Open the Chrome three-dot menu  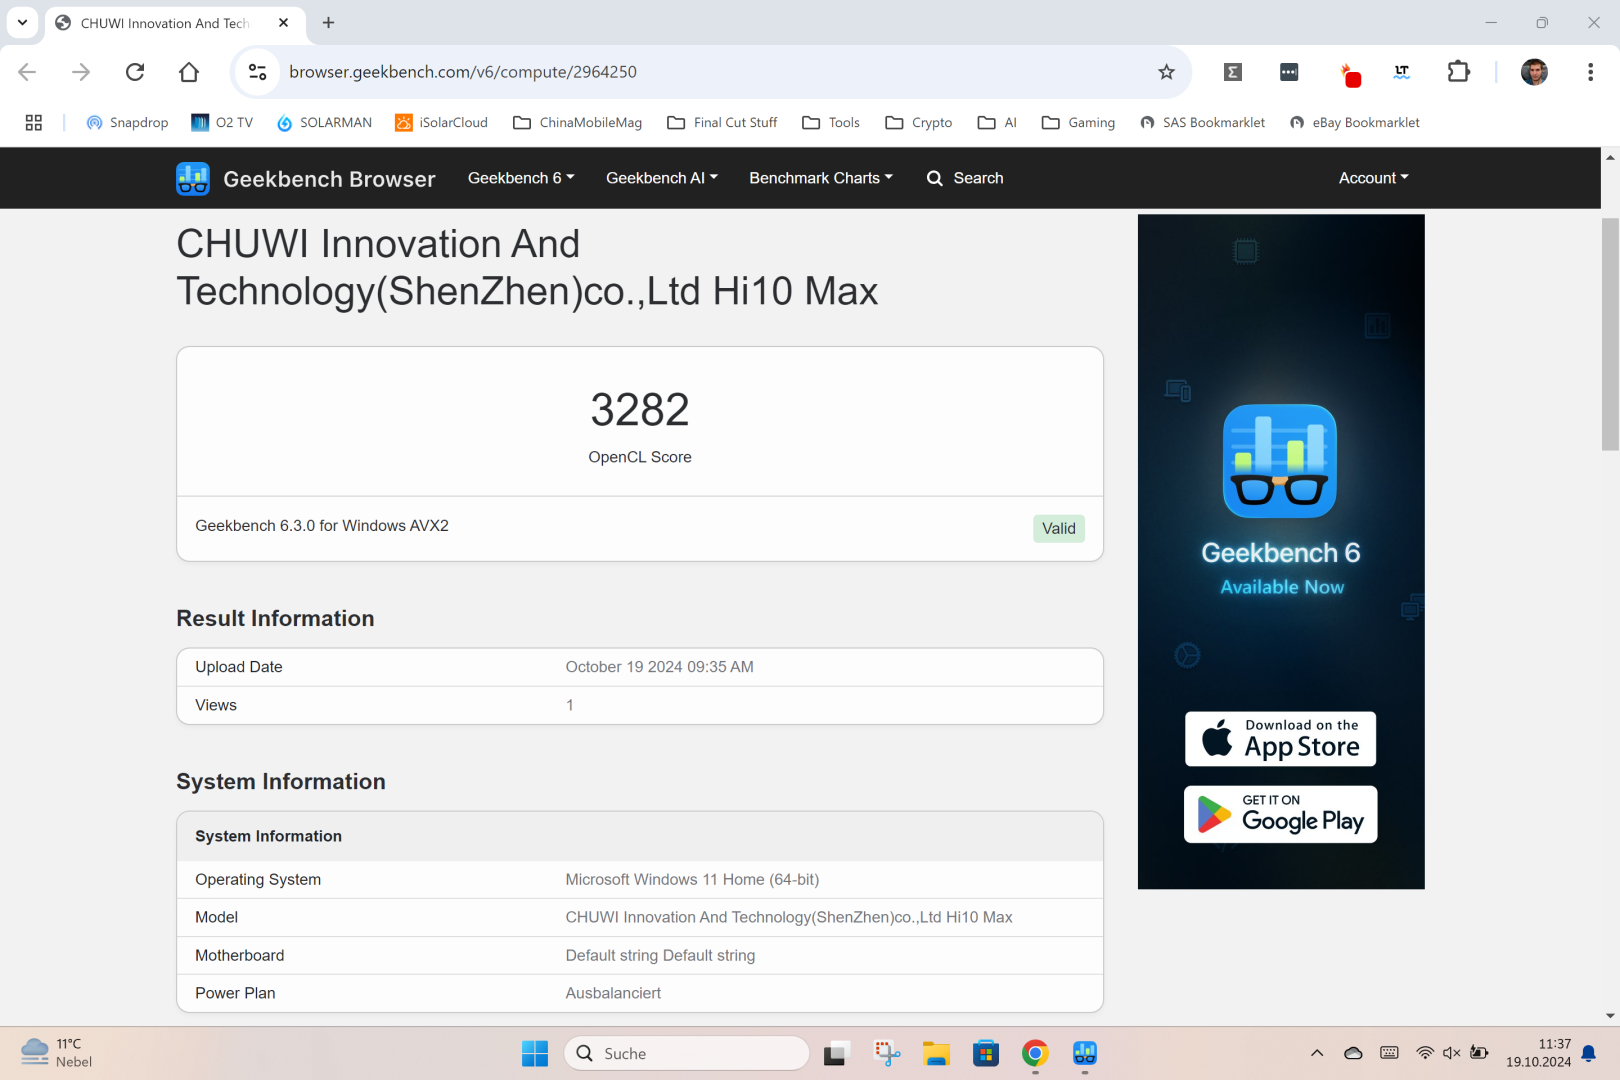1590,72
